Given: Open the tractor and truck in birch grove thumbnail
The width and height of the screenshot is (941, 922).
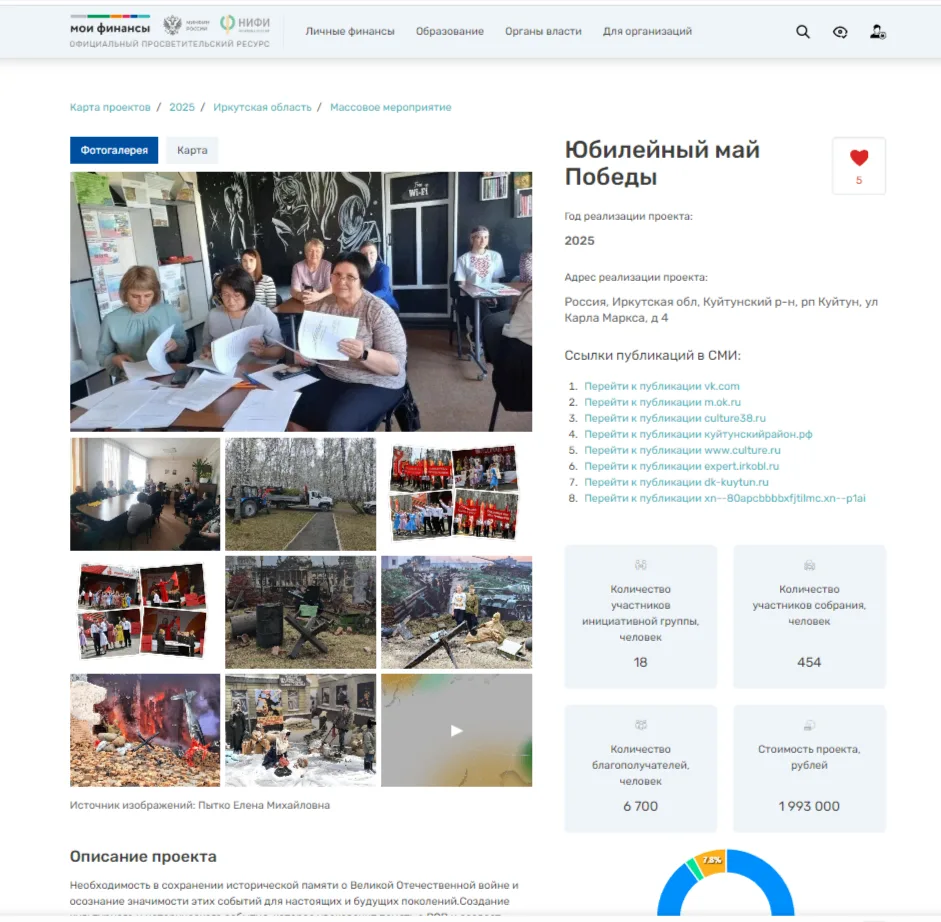Looking at the screenshot, I should click(x=301, y=494).
